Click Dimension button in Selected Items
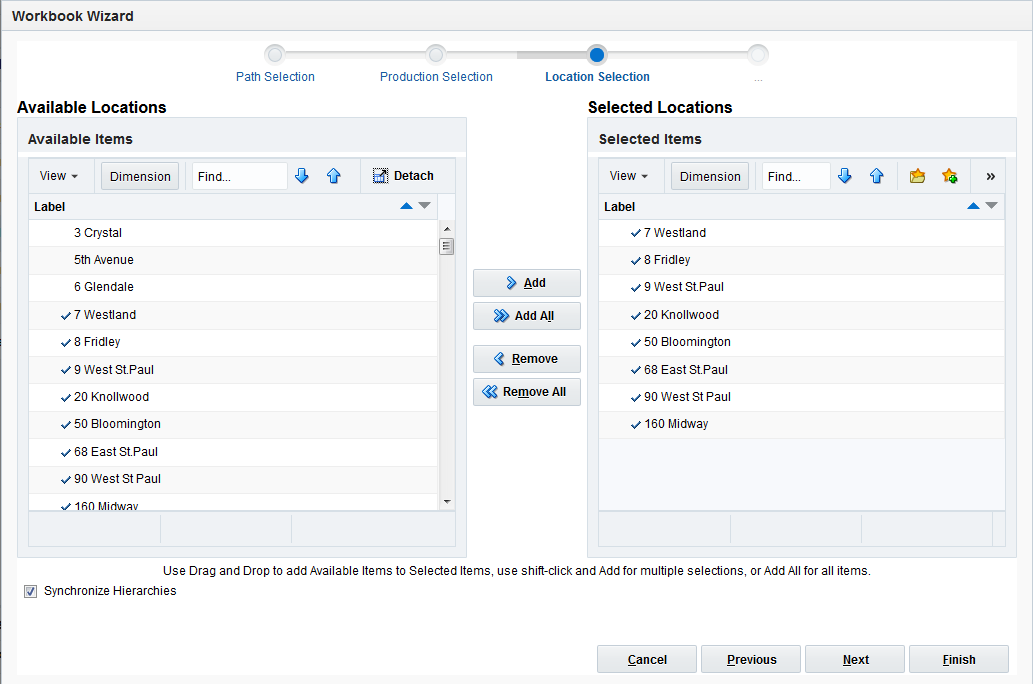Viewport: 1033px width, 684px height. 710,177
